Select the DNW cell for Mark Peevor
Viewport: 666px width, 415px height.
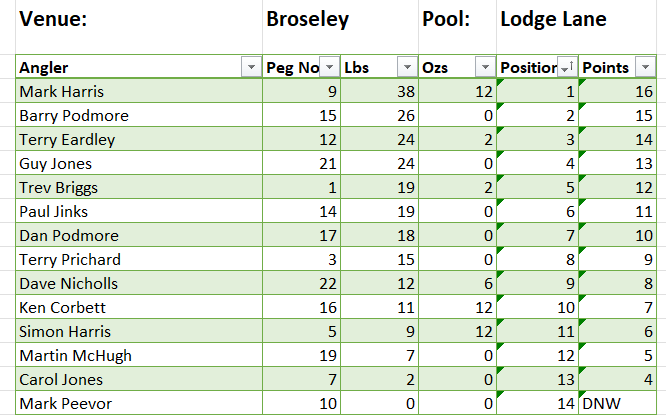tap(622, 403)
